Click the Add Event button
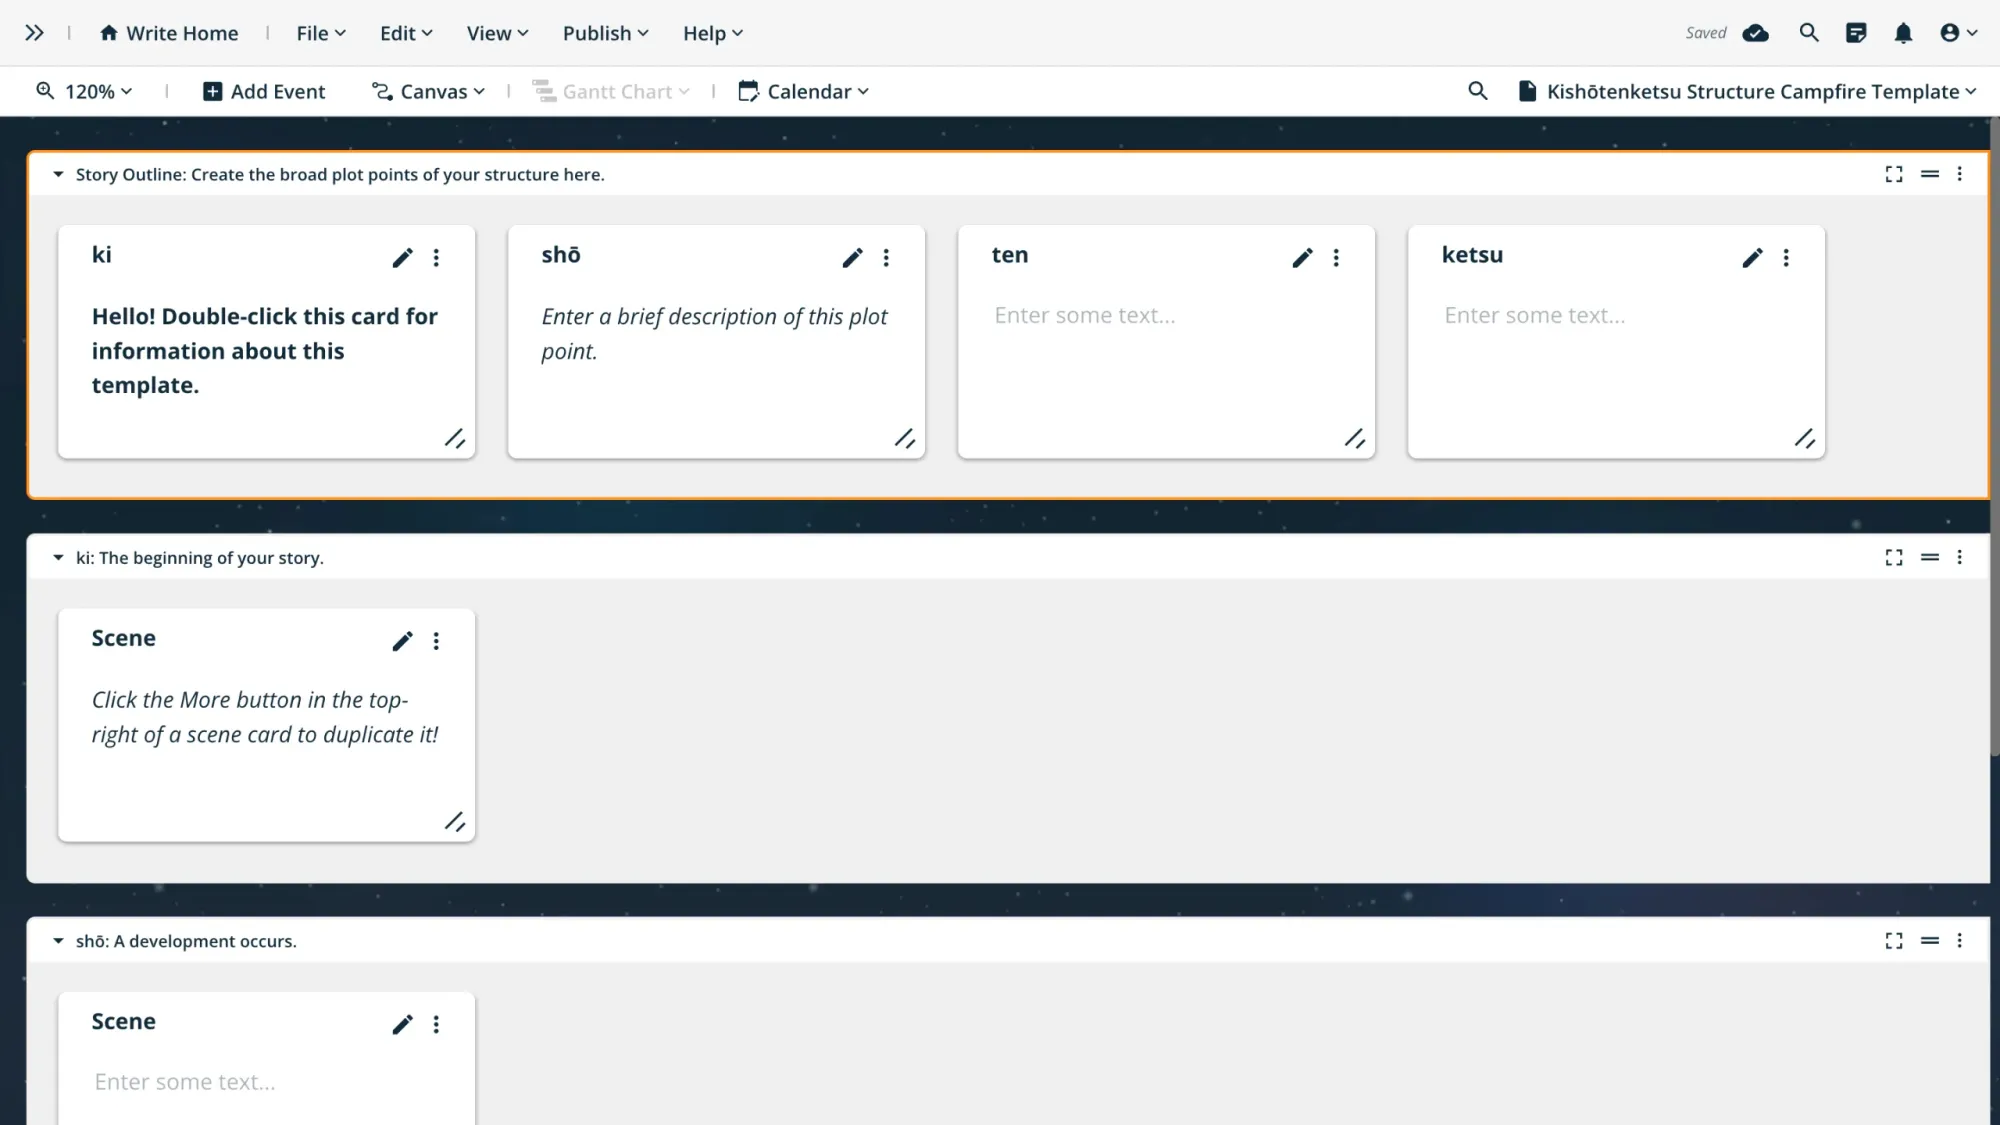This screenshot has height=1125, width=2000. pyautogui.click(x=264, y=91)
